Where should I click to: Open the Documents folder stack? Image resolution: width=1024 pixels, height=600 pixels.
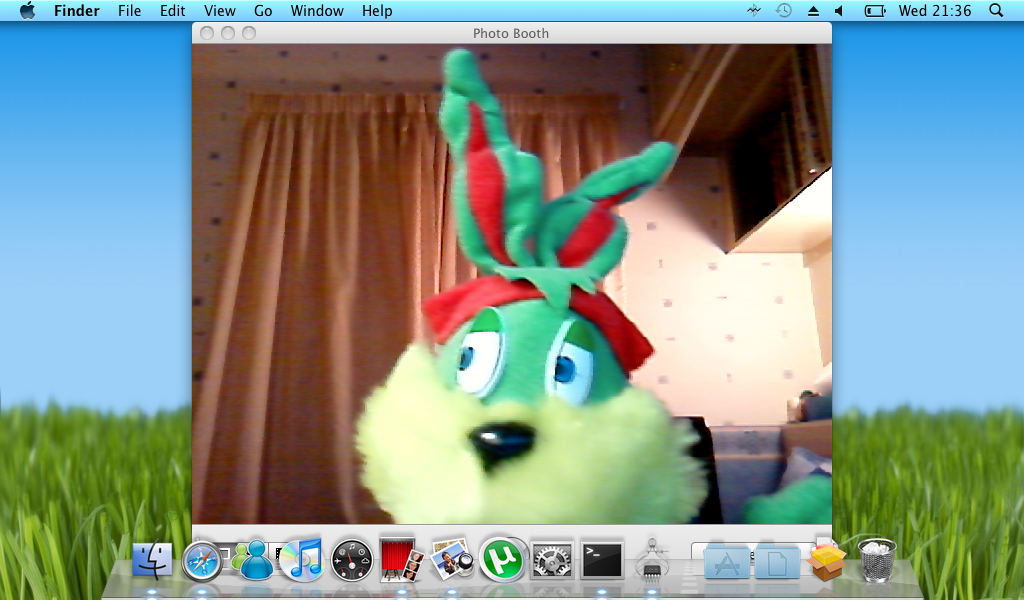777,561
